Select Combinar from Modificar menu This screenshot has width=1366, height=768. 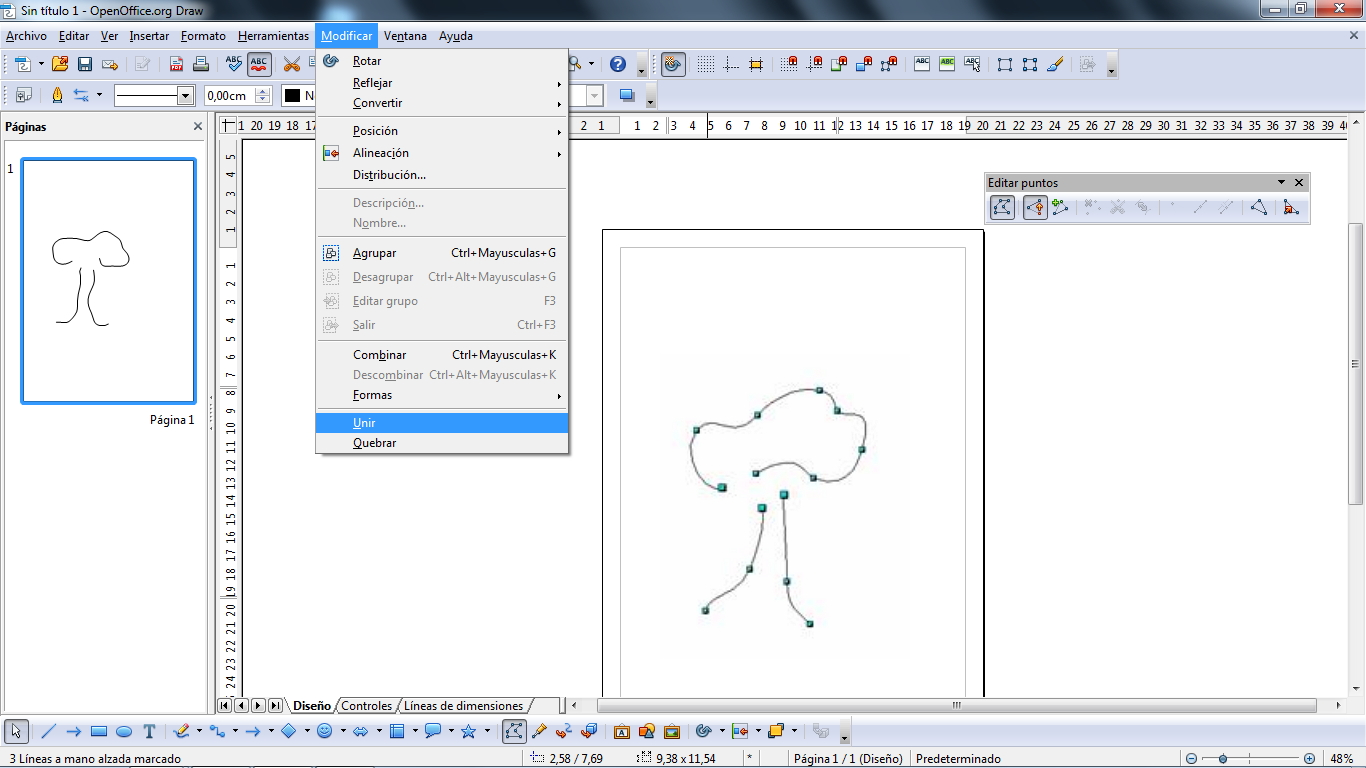(x=442, y=355)
